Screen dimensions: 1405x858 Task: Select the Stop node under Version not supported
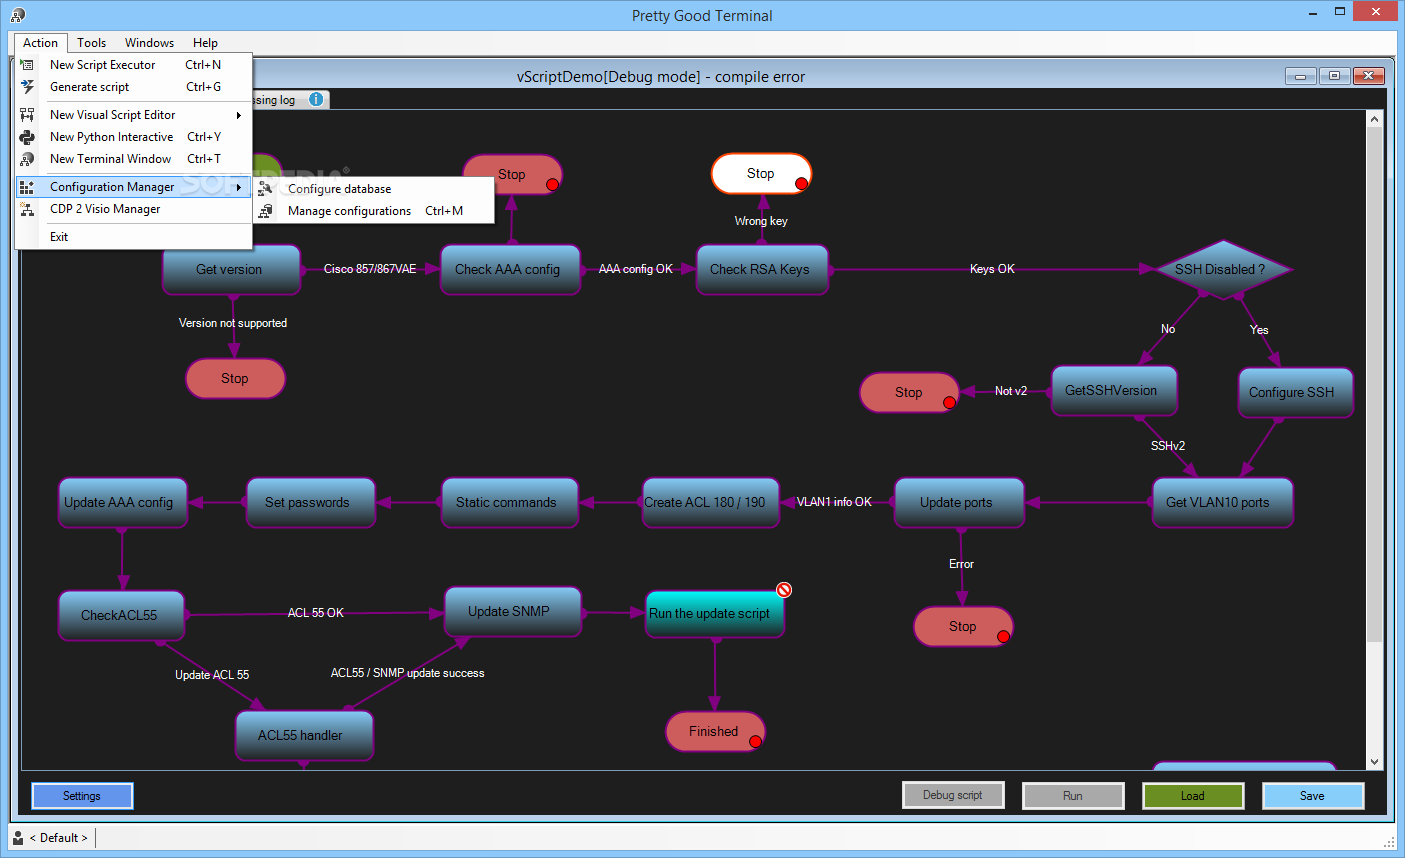tap(235, 378)
